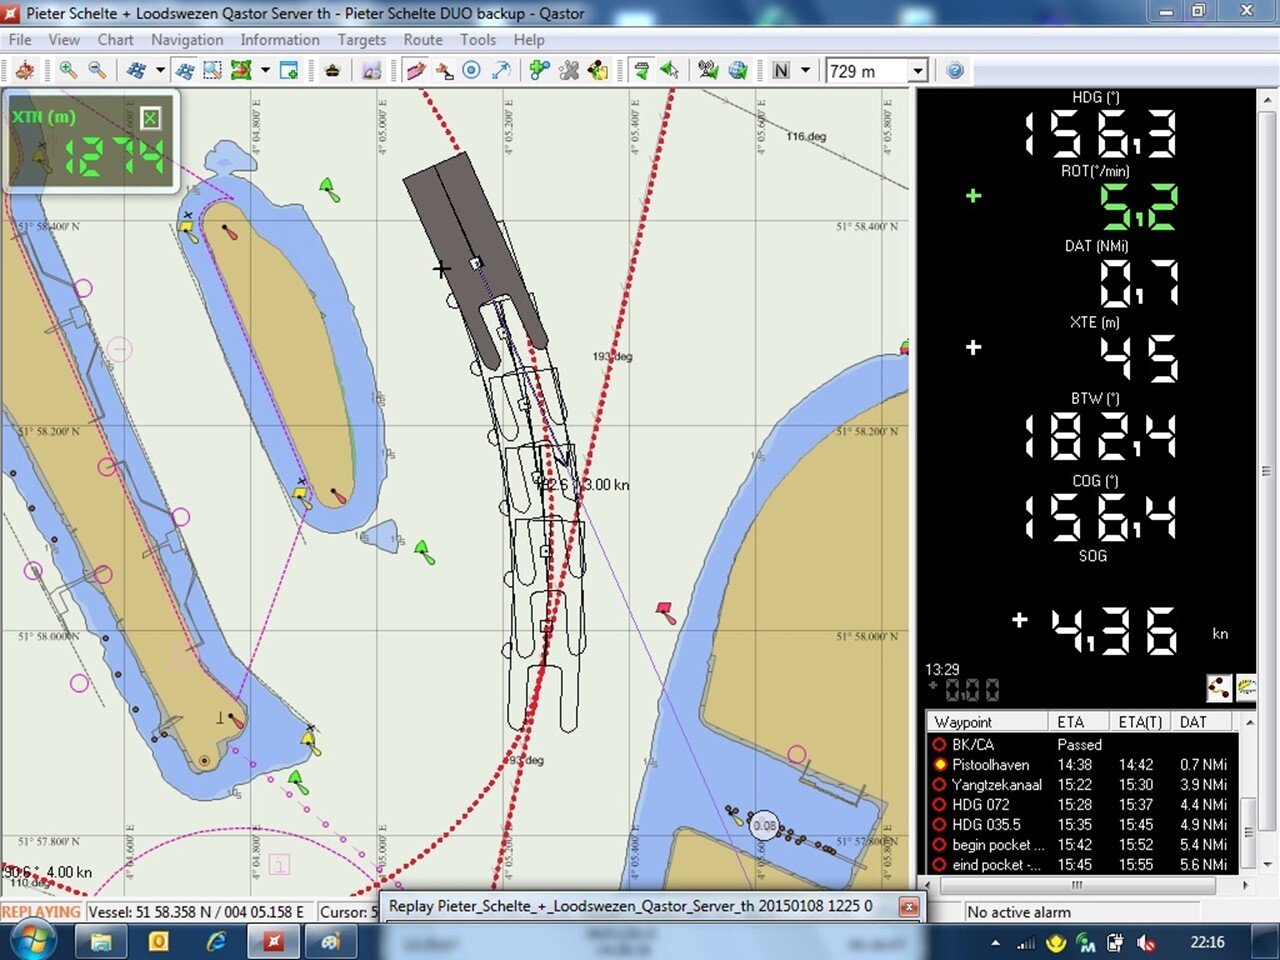Open the Targets menu
1280x960 pixels.
coord(361,40)
